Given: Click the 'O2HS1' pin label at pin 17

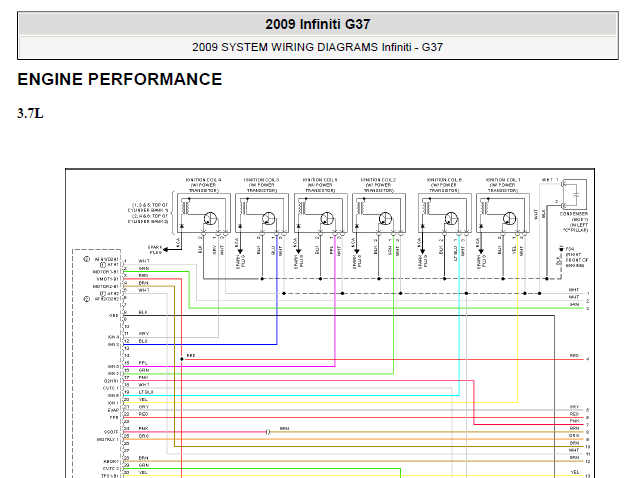Looking at the screenshot, I should pos(111,381).
